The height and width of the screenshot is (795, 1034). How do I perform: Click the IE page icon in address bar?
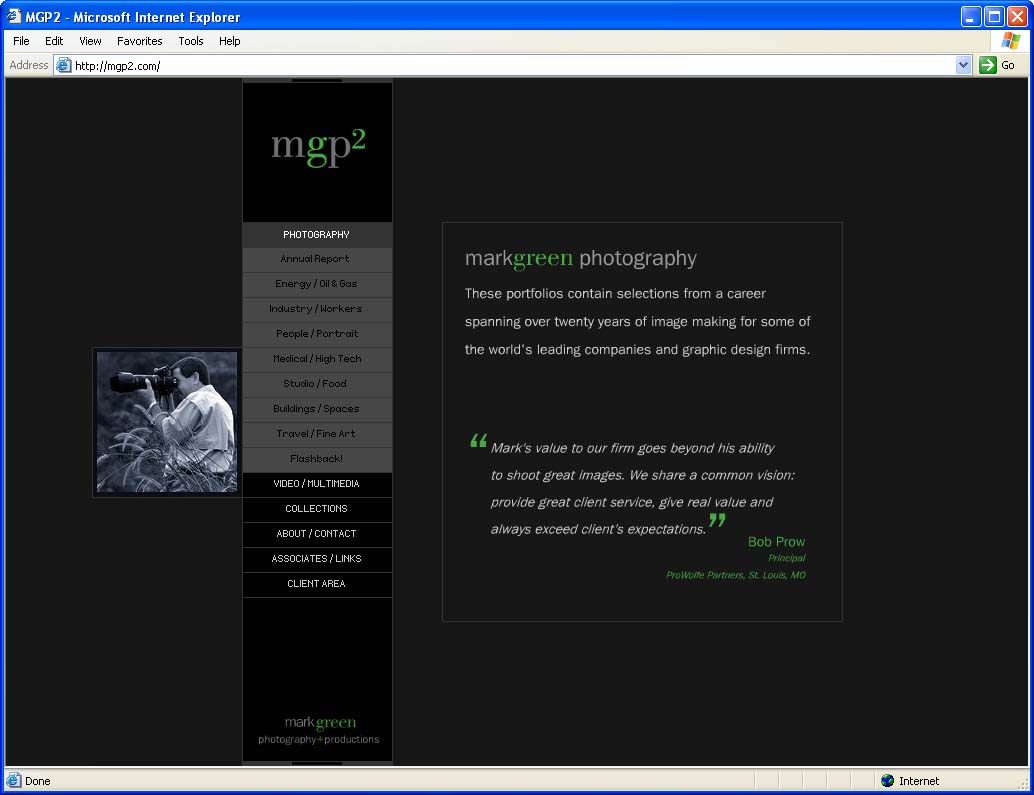(x=64, y=65)
